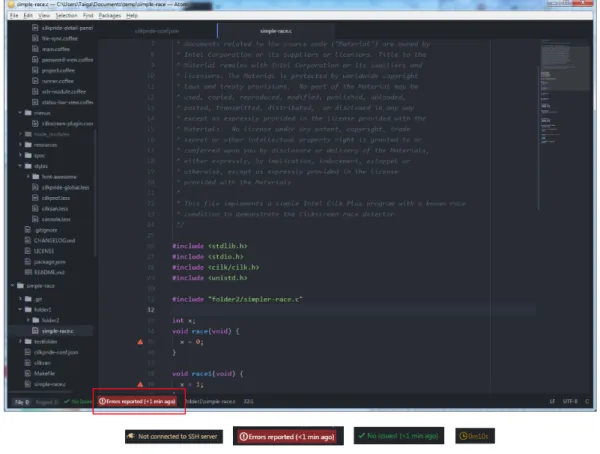Image resolution: width=600 pixels, height=454 pixels.
Task: Click the file icon for project.coffee
Action: (x=35, y=70)
